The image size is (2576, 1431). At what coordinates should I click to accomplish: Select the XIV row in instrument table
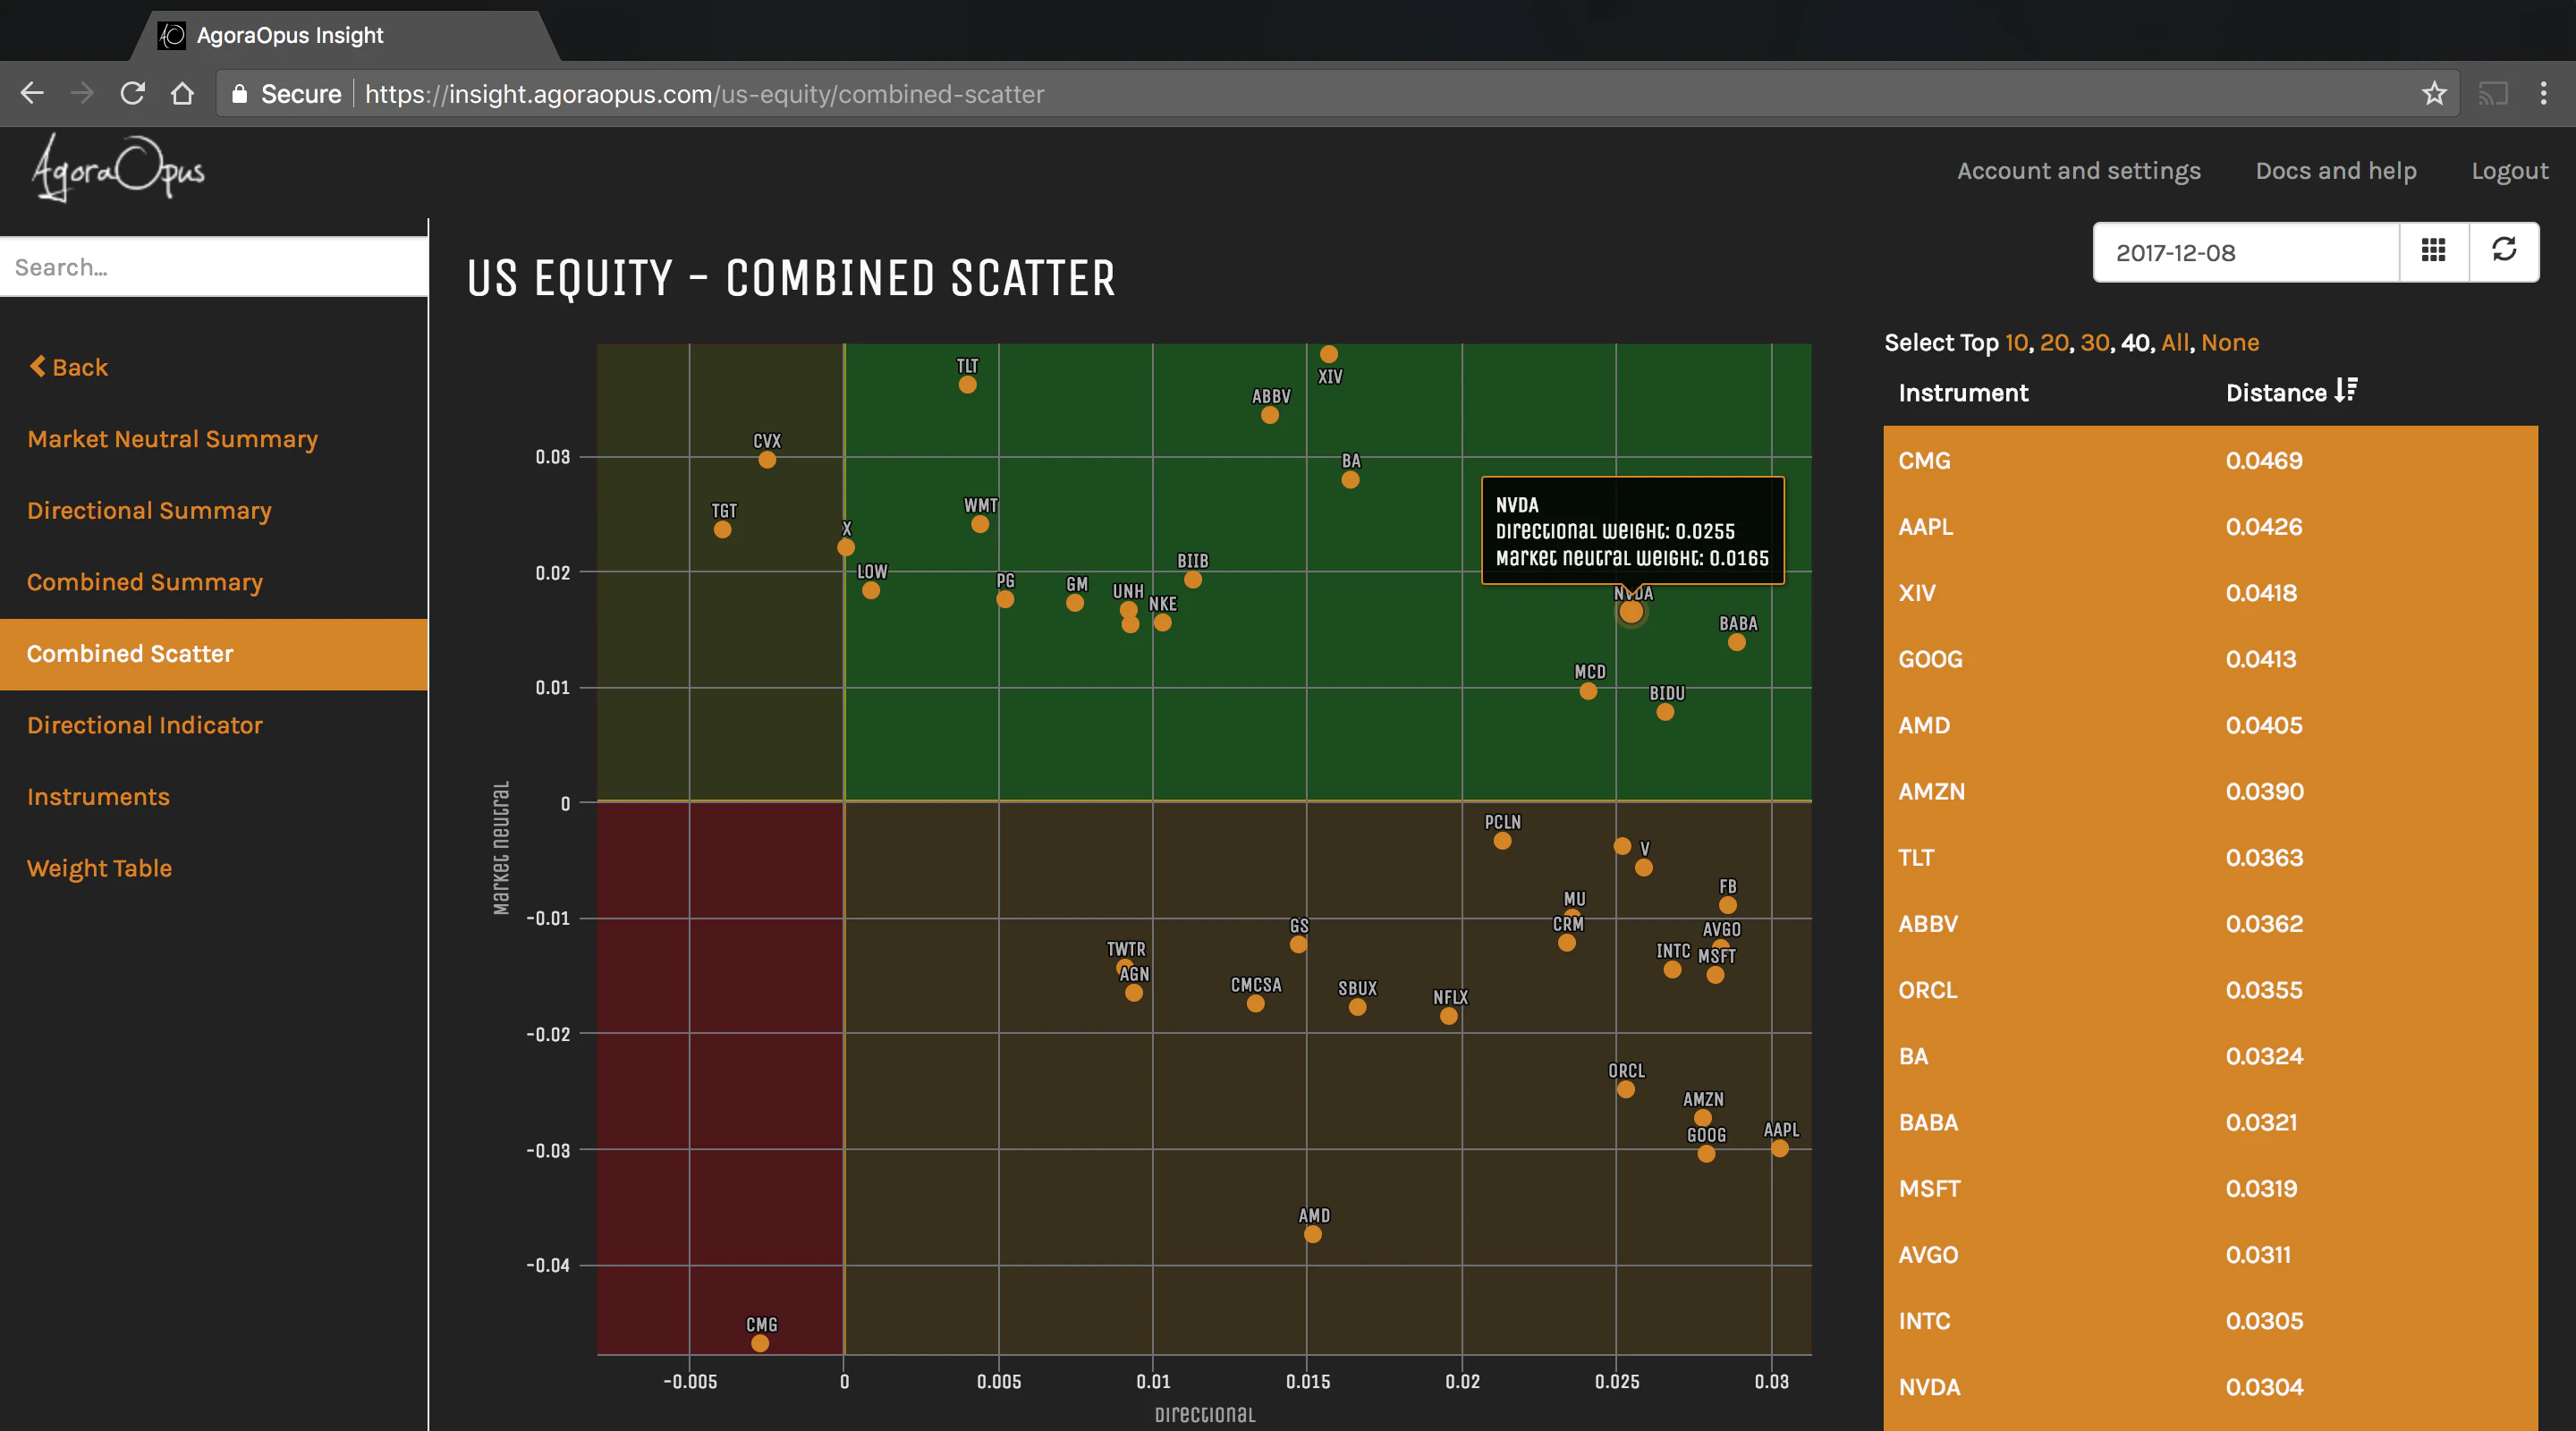2210,593
